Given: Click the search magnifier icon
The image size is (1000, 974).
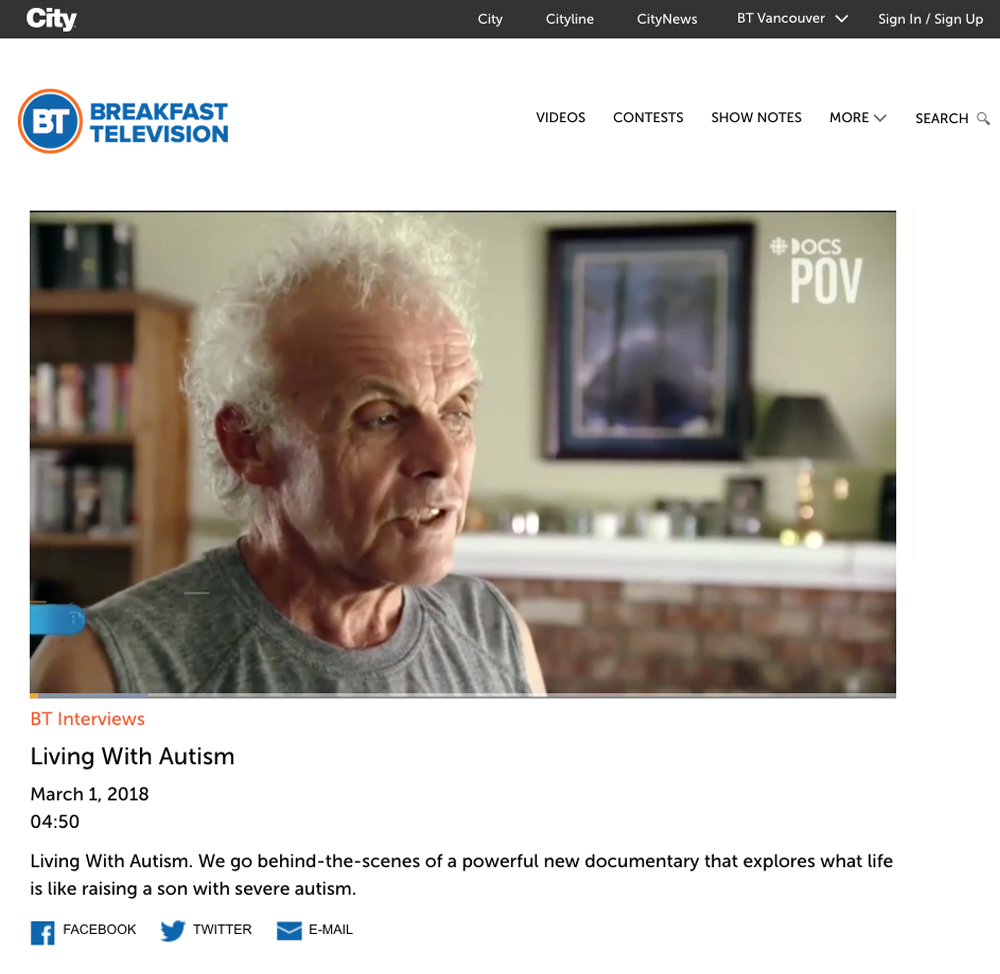Looking at the screenshot, I should point(983,119).
